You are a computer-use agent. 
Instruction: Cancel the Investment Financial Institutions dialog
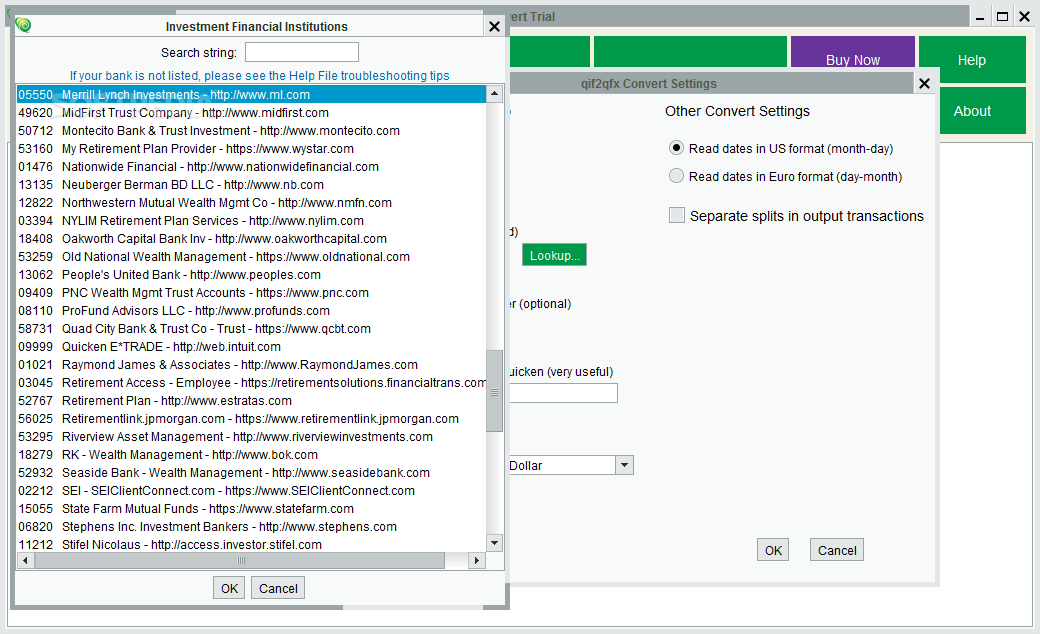point(278,588)
